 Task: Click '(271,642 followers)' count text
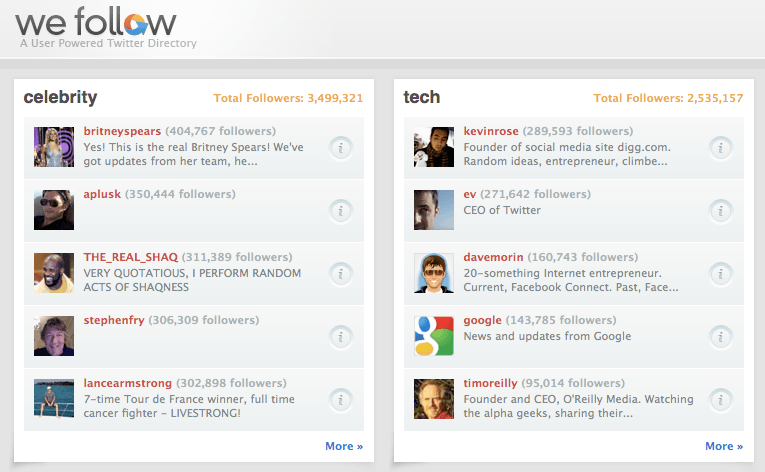[x=536, y=194]
